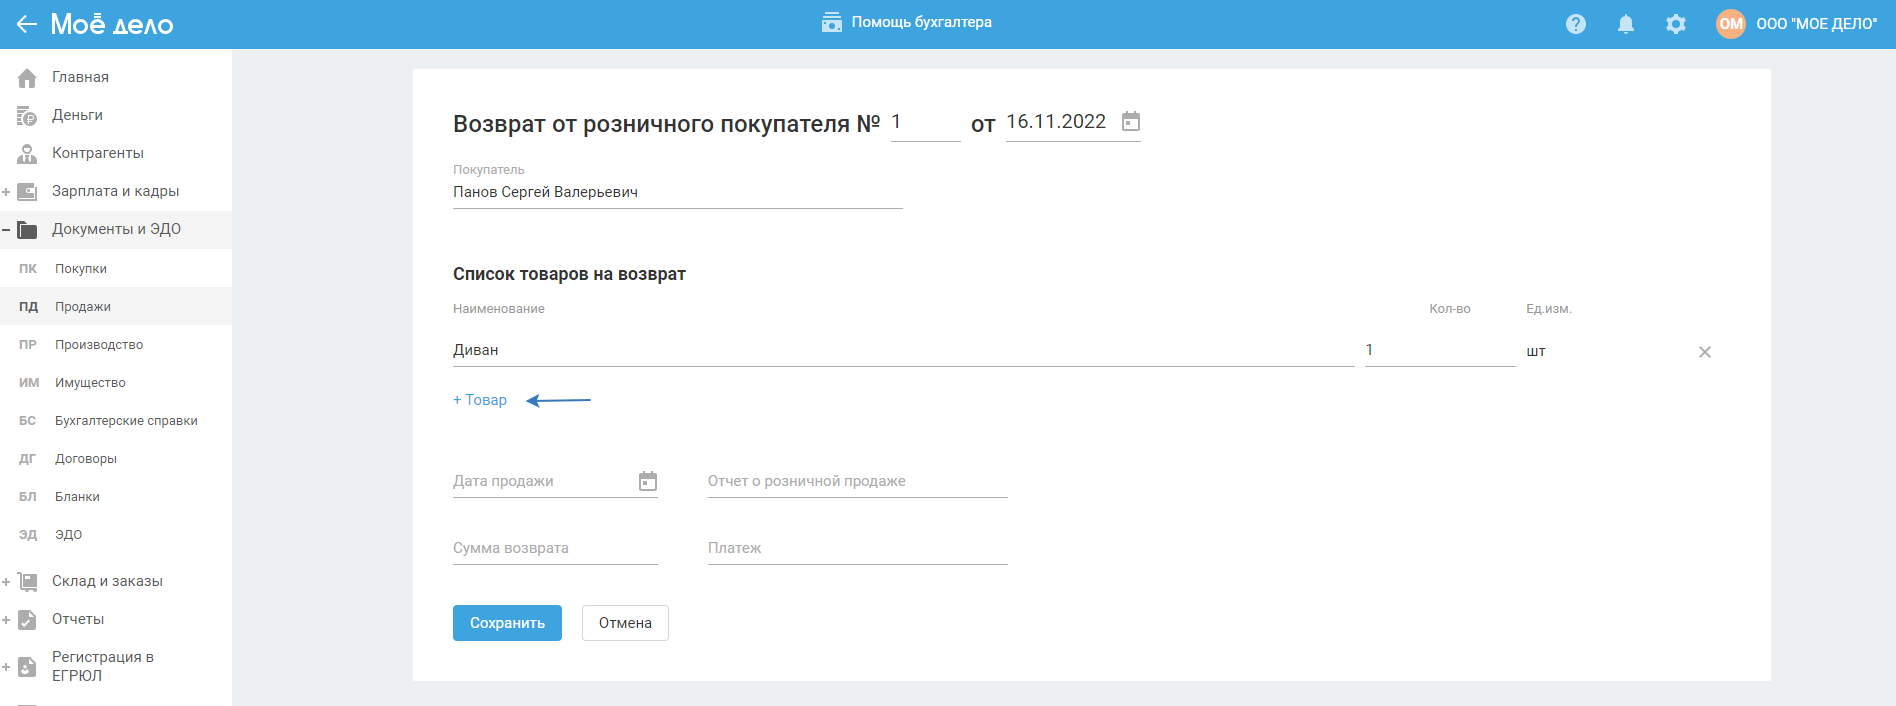Open the Моё дело logo home link

[112, 24]
